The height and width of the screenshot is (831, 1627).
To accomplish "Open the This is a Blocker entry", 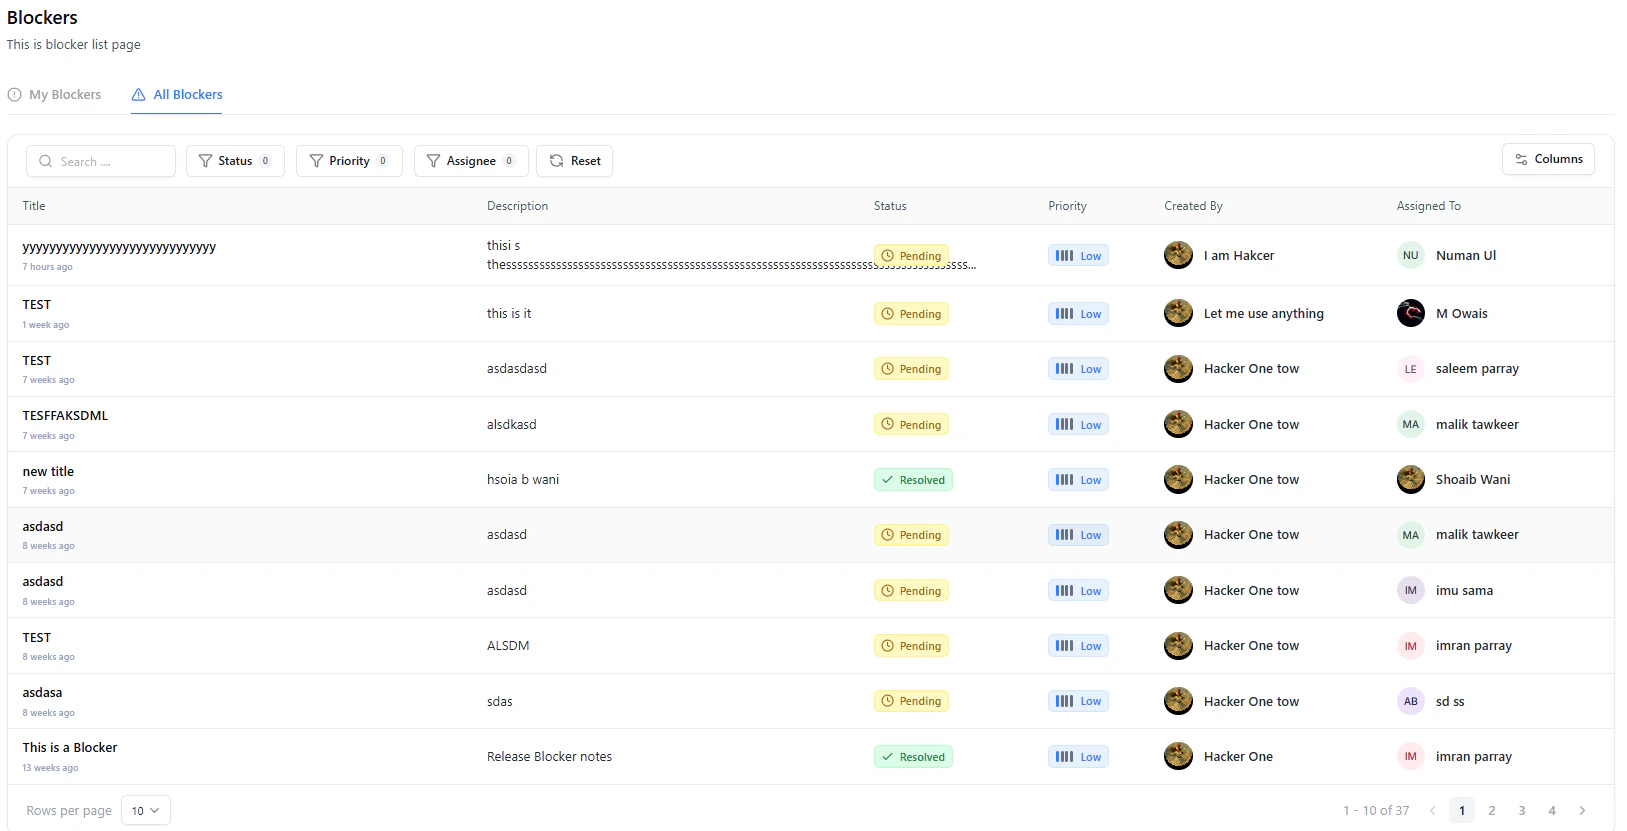I will [70, 748].
